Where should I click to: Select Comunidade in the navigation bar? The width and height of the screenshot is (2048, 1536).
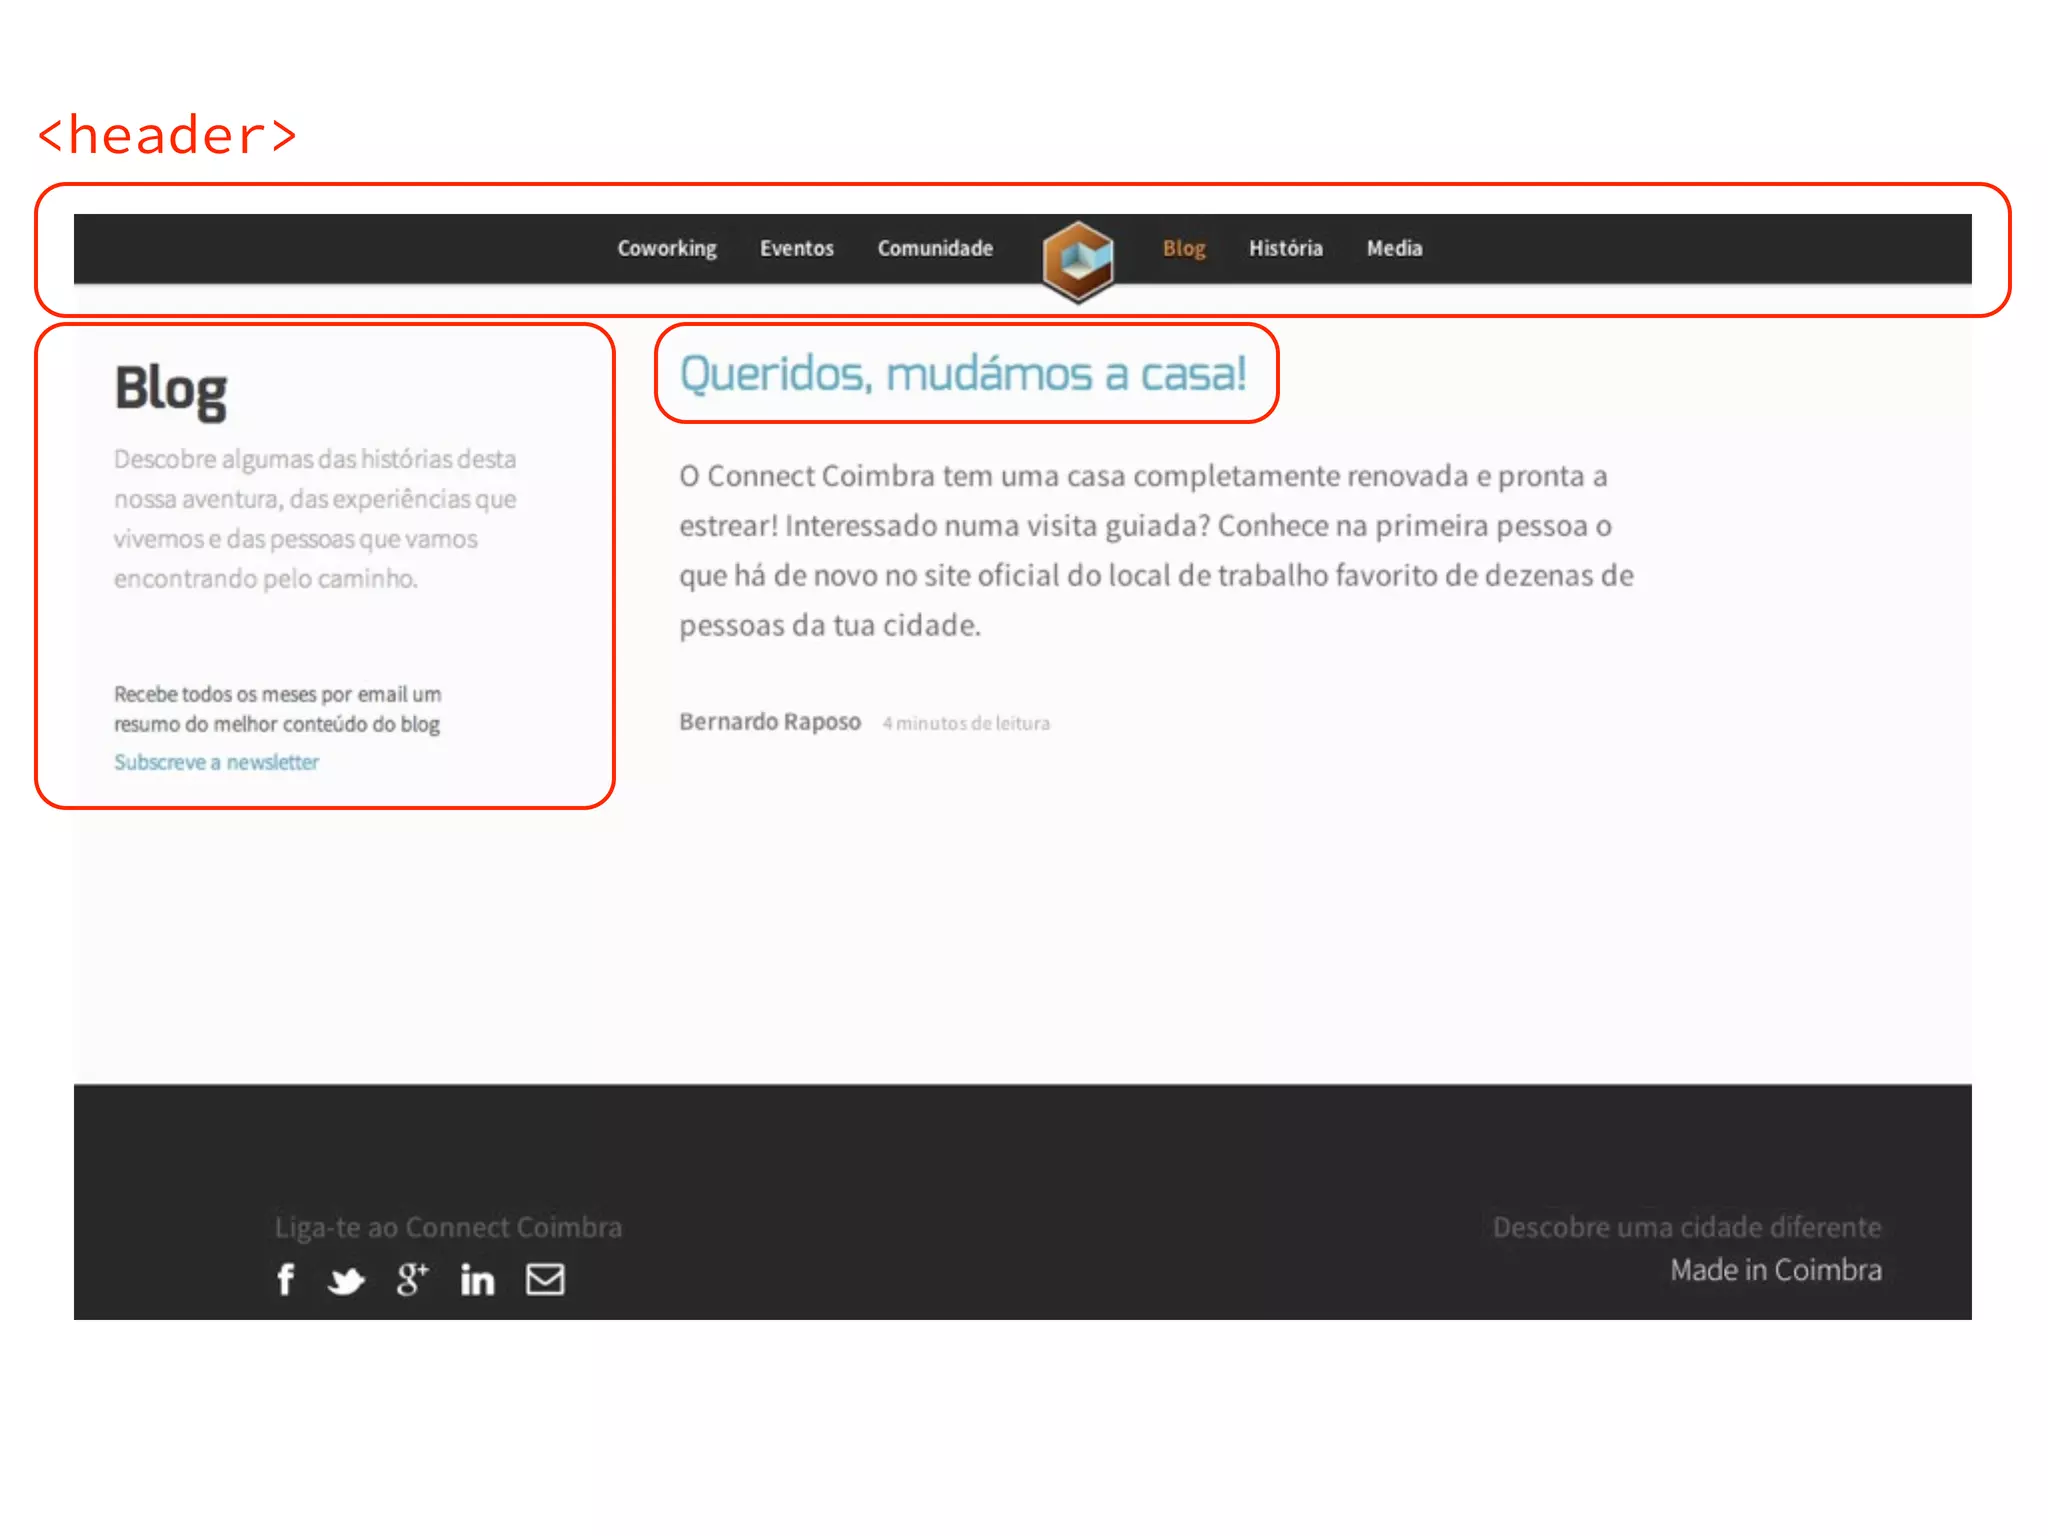click(935, 248)
